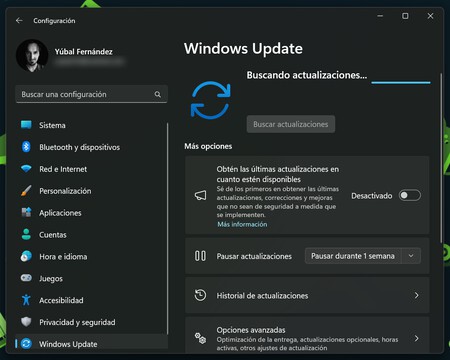This screenshot has height=360, width=450.
Task: Click the large blue sync arrows icon
Action: (x=211, y=100)
